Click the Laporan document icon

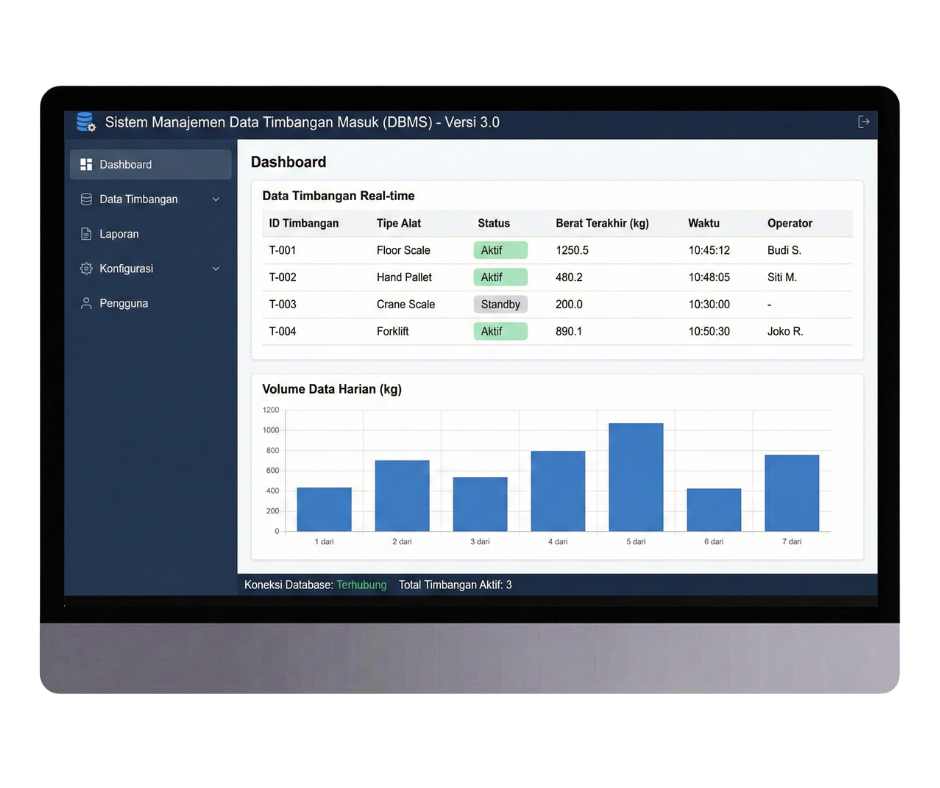tap(86, 234)
